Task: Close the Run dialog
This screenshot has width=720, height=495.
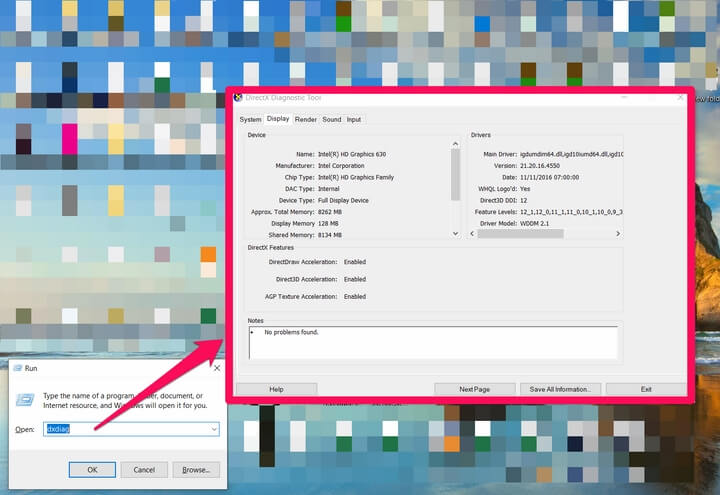Action: click(217, 368)
